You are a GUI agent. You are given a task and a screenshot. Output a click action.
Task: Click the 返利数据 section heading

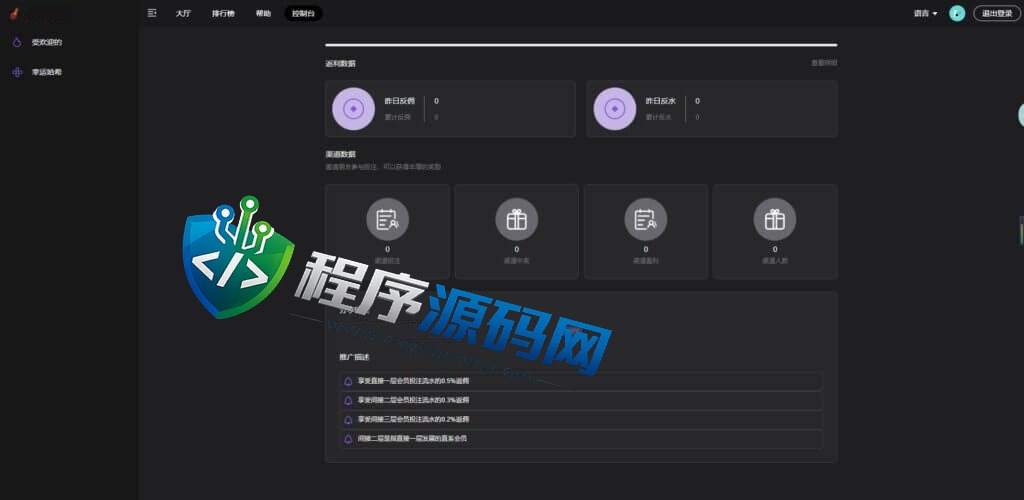click(341, 64)
